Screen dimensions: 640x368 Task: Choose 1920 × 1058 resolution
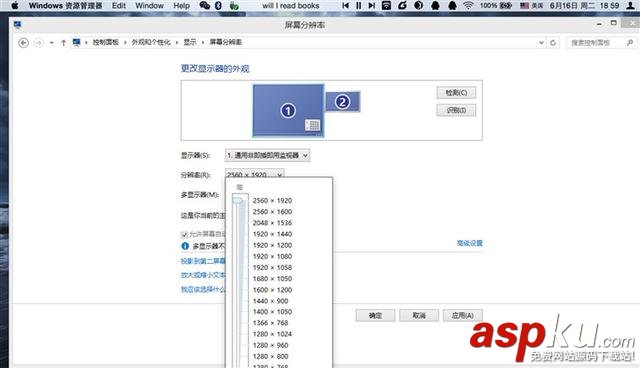tap(272, 268)
